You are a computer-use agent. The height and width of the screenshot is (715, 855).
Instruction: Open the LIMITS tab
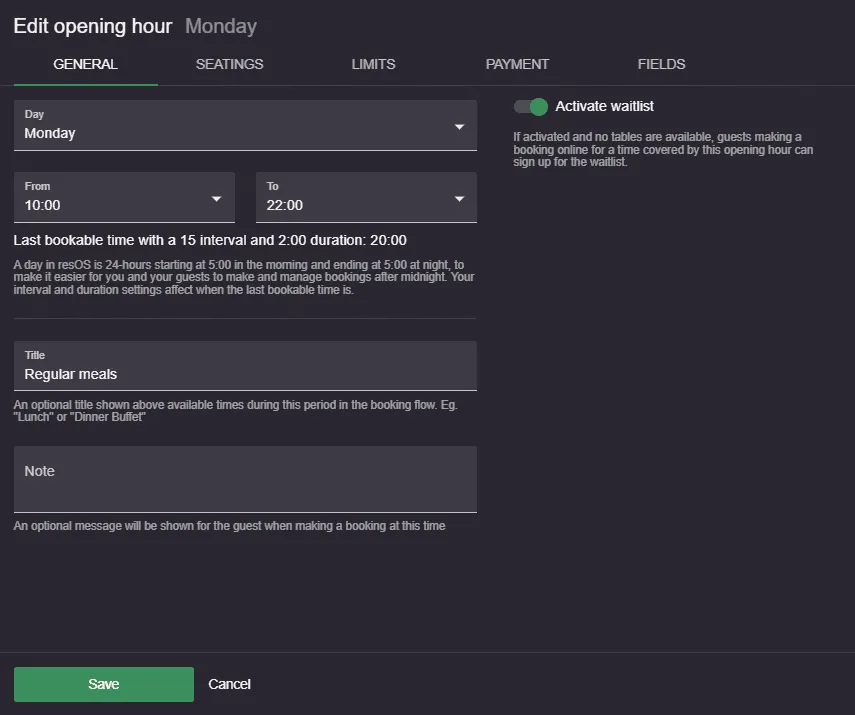tap(374, 64)
